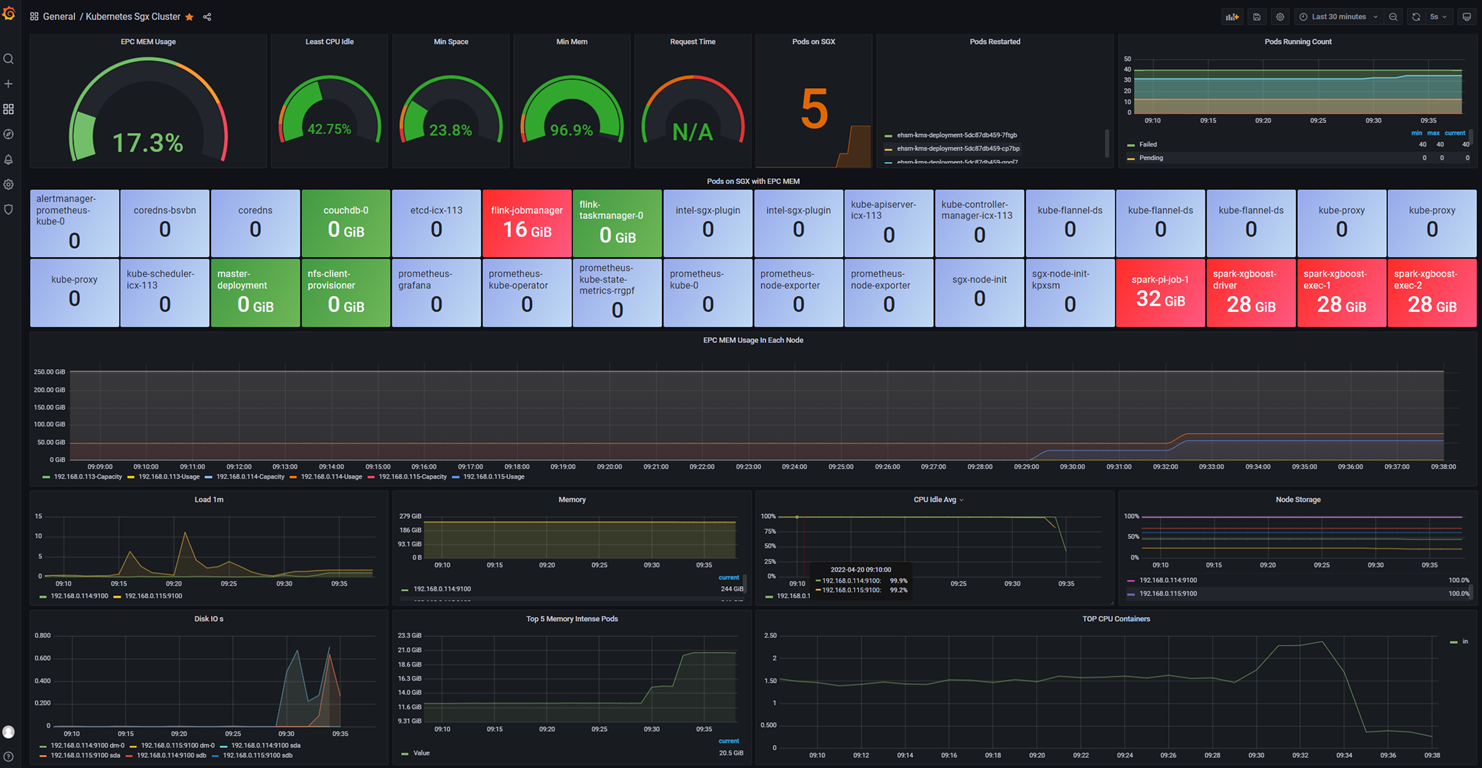
Task: Select the spark-xgboost-driver 28 GiB tile
Action: (x=1251, y=293)
